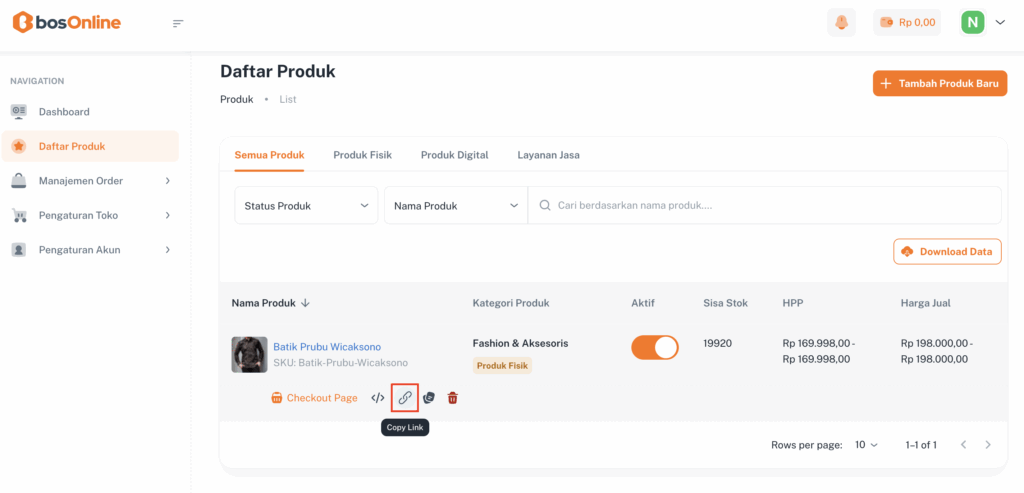
Task: Click the wallet balance Rp 0,00
Action: [x=907, y=22]
